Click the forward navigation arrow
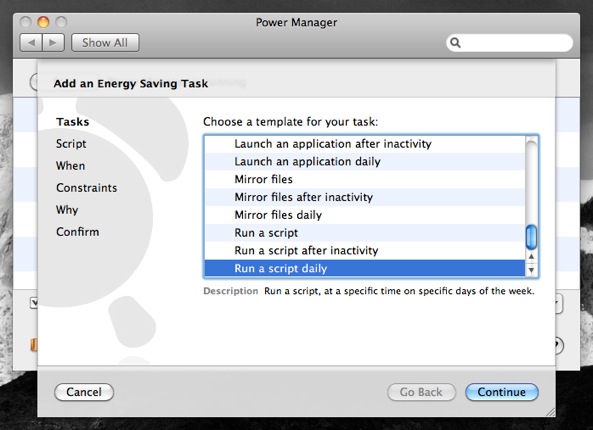This screenshot has width=593, height=430. tap(53, 43)
